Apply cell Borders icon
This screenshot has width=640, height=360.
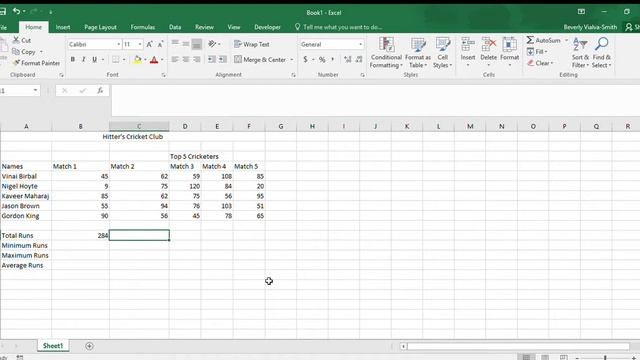coord(116,60)
